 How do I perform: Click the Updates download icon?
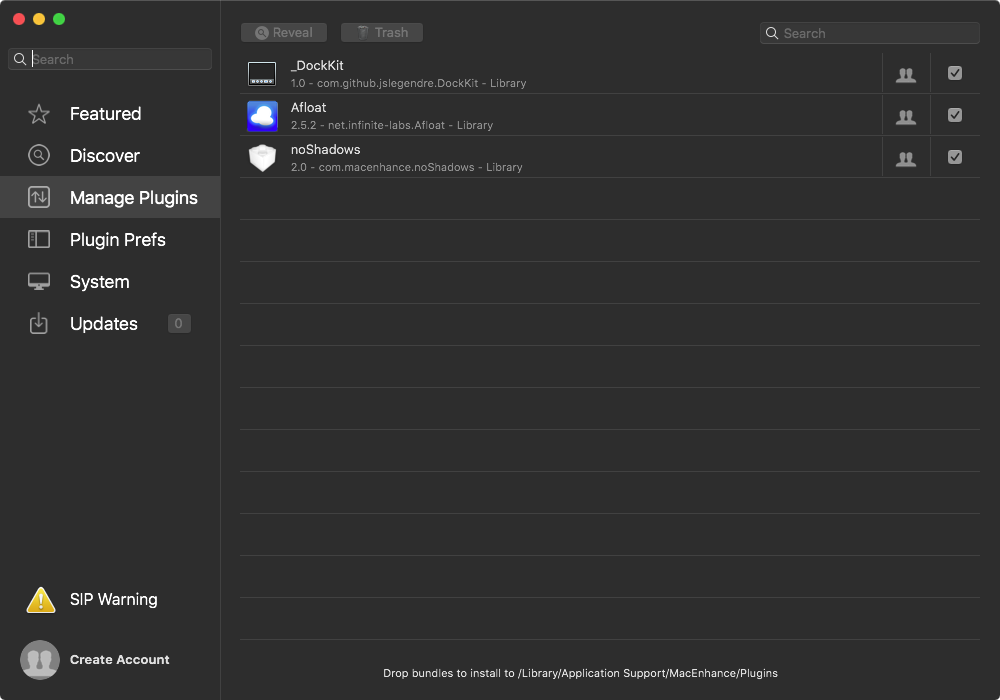[39, 323]
